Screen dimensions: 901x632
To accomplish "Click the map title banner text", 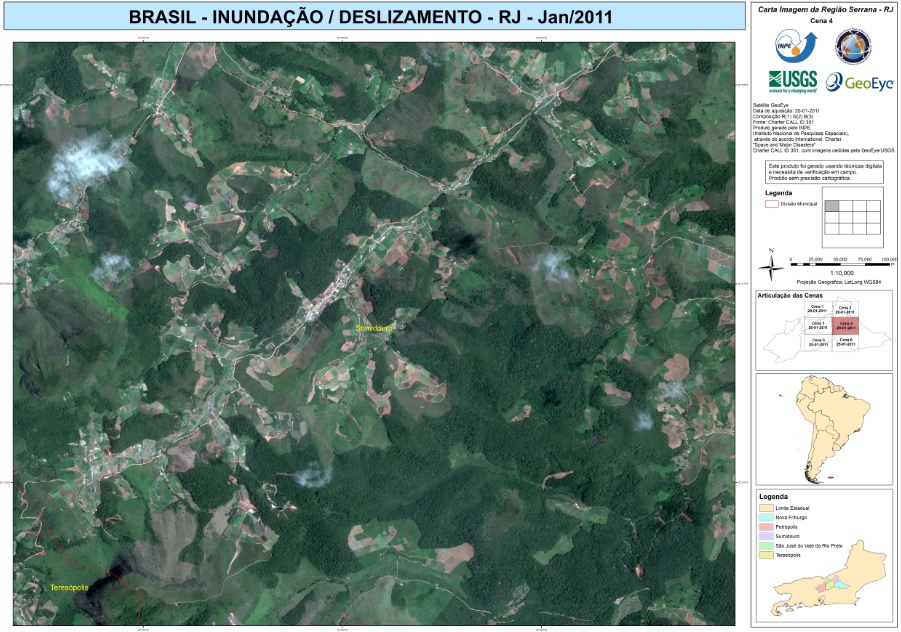I will point(370,17).
